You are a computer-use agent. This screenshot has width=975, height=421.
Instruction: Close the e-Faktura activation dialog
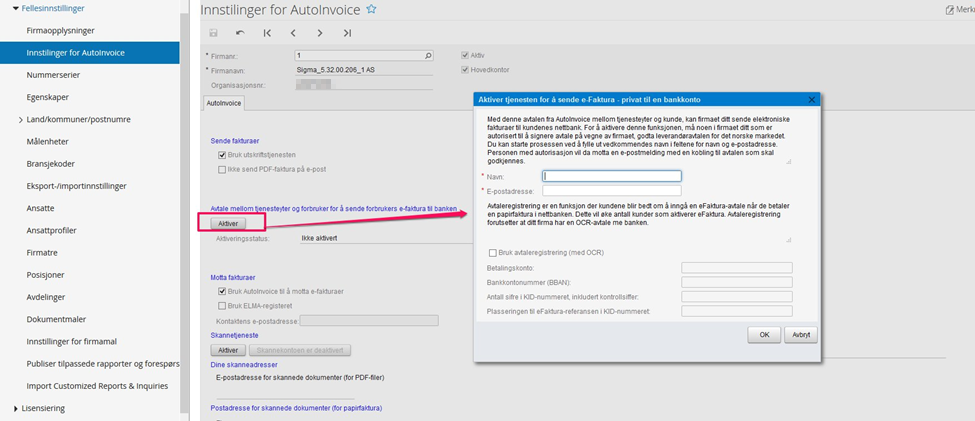[811, 99]
